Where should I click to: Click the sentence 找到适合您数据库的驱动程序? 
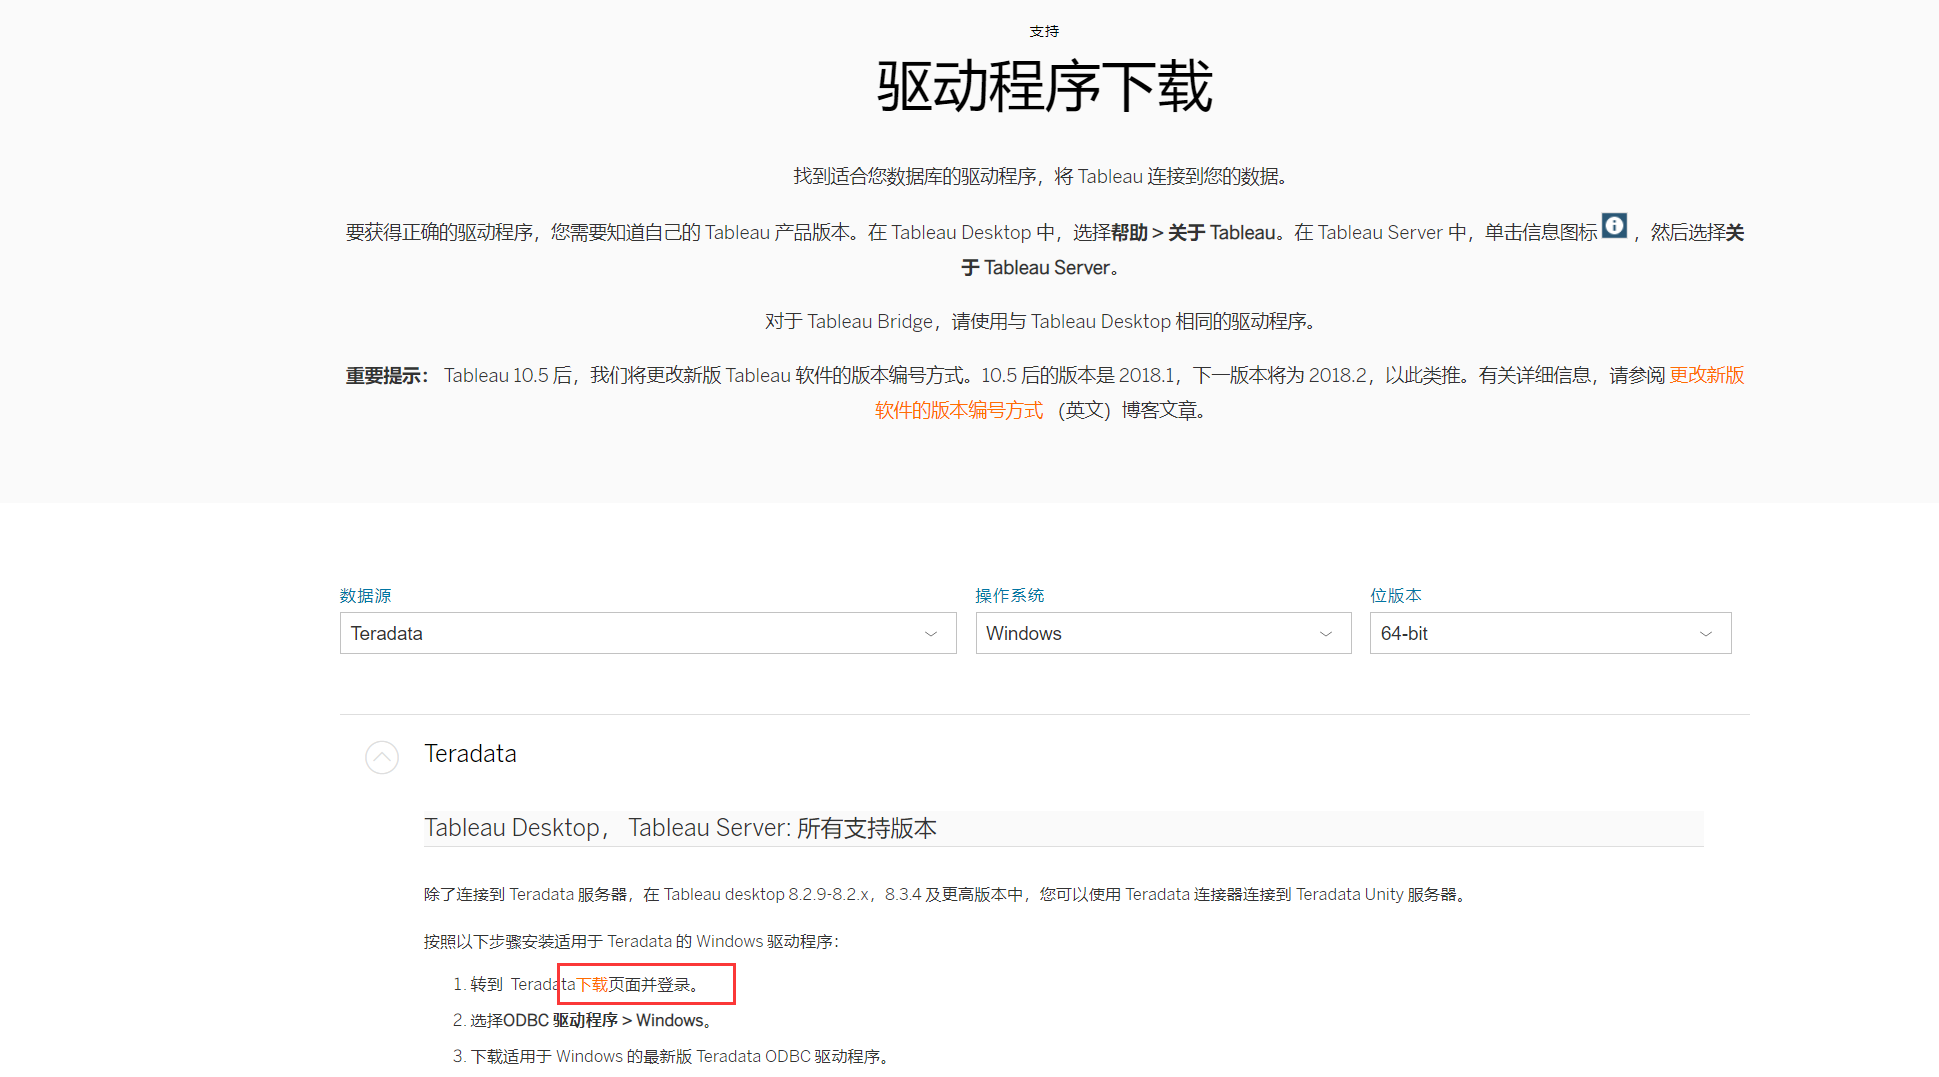1044,176
